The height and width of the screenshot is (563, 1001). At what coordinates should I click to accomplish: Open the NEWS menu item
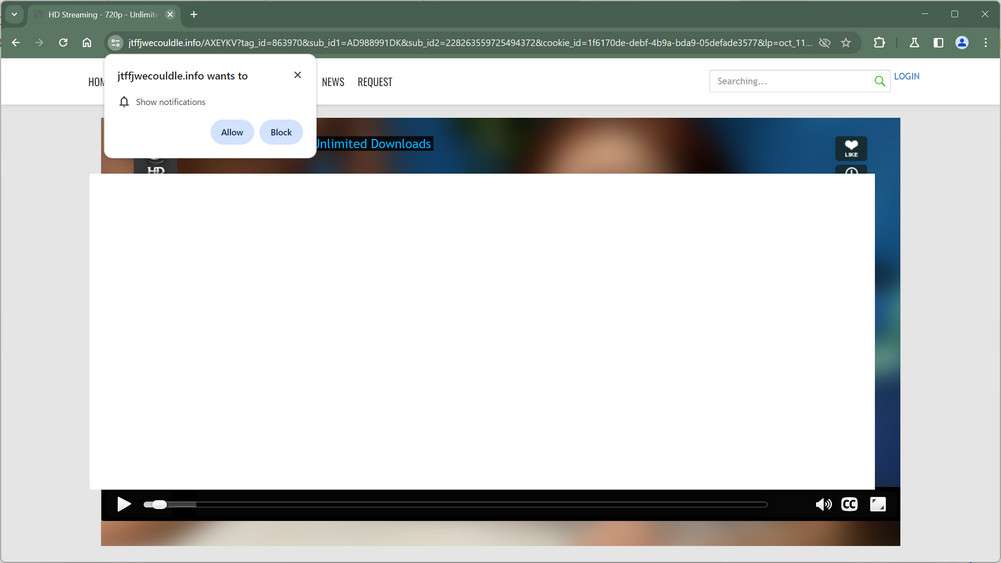pyautogui.click(x=333, y=82)
